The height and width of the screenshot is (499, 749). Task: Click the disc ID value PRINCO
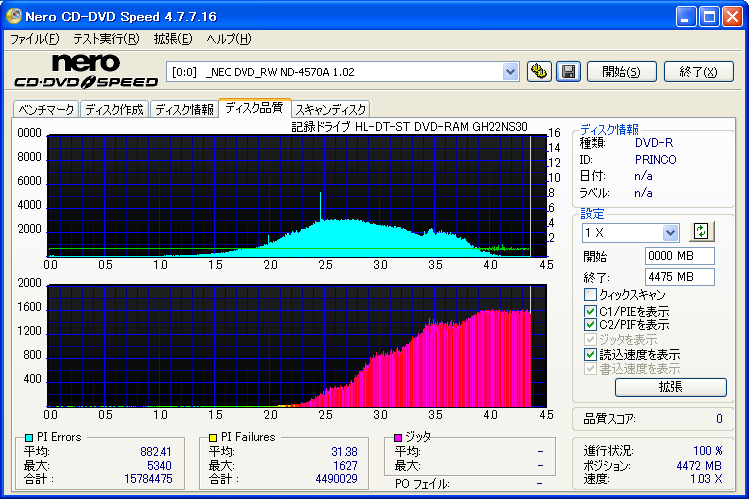point(655,159)
